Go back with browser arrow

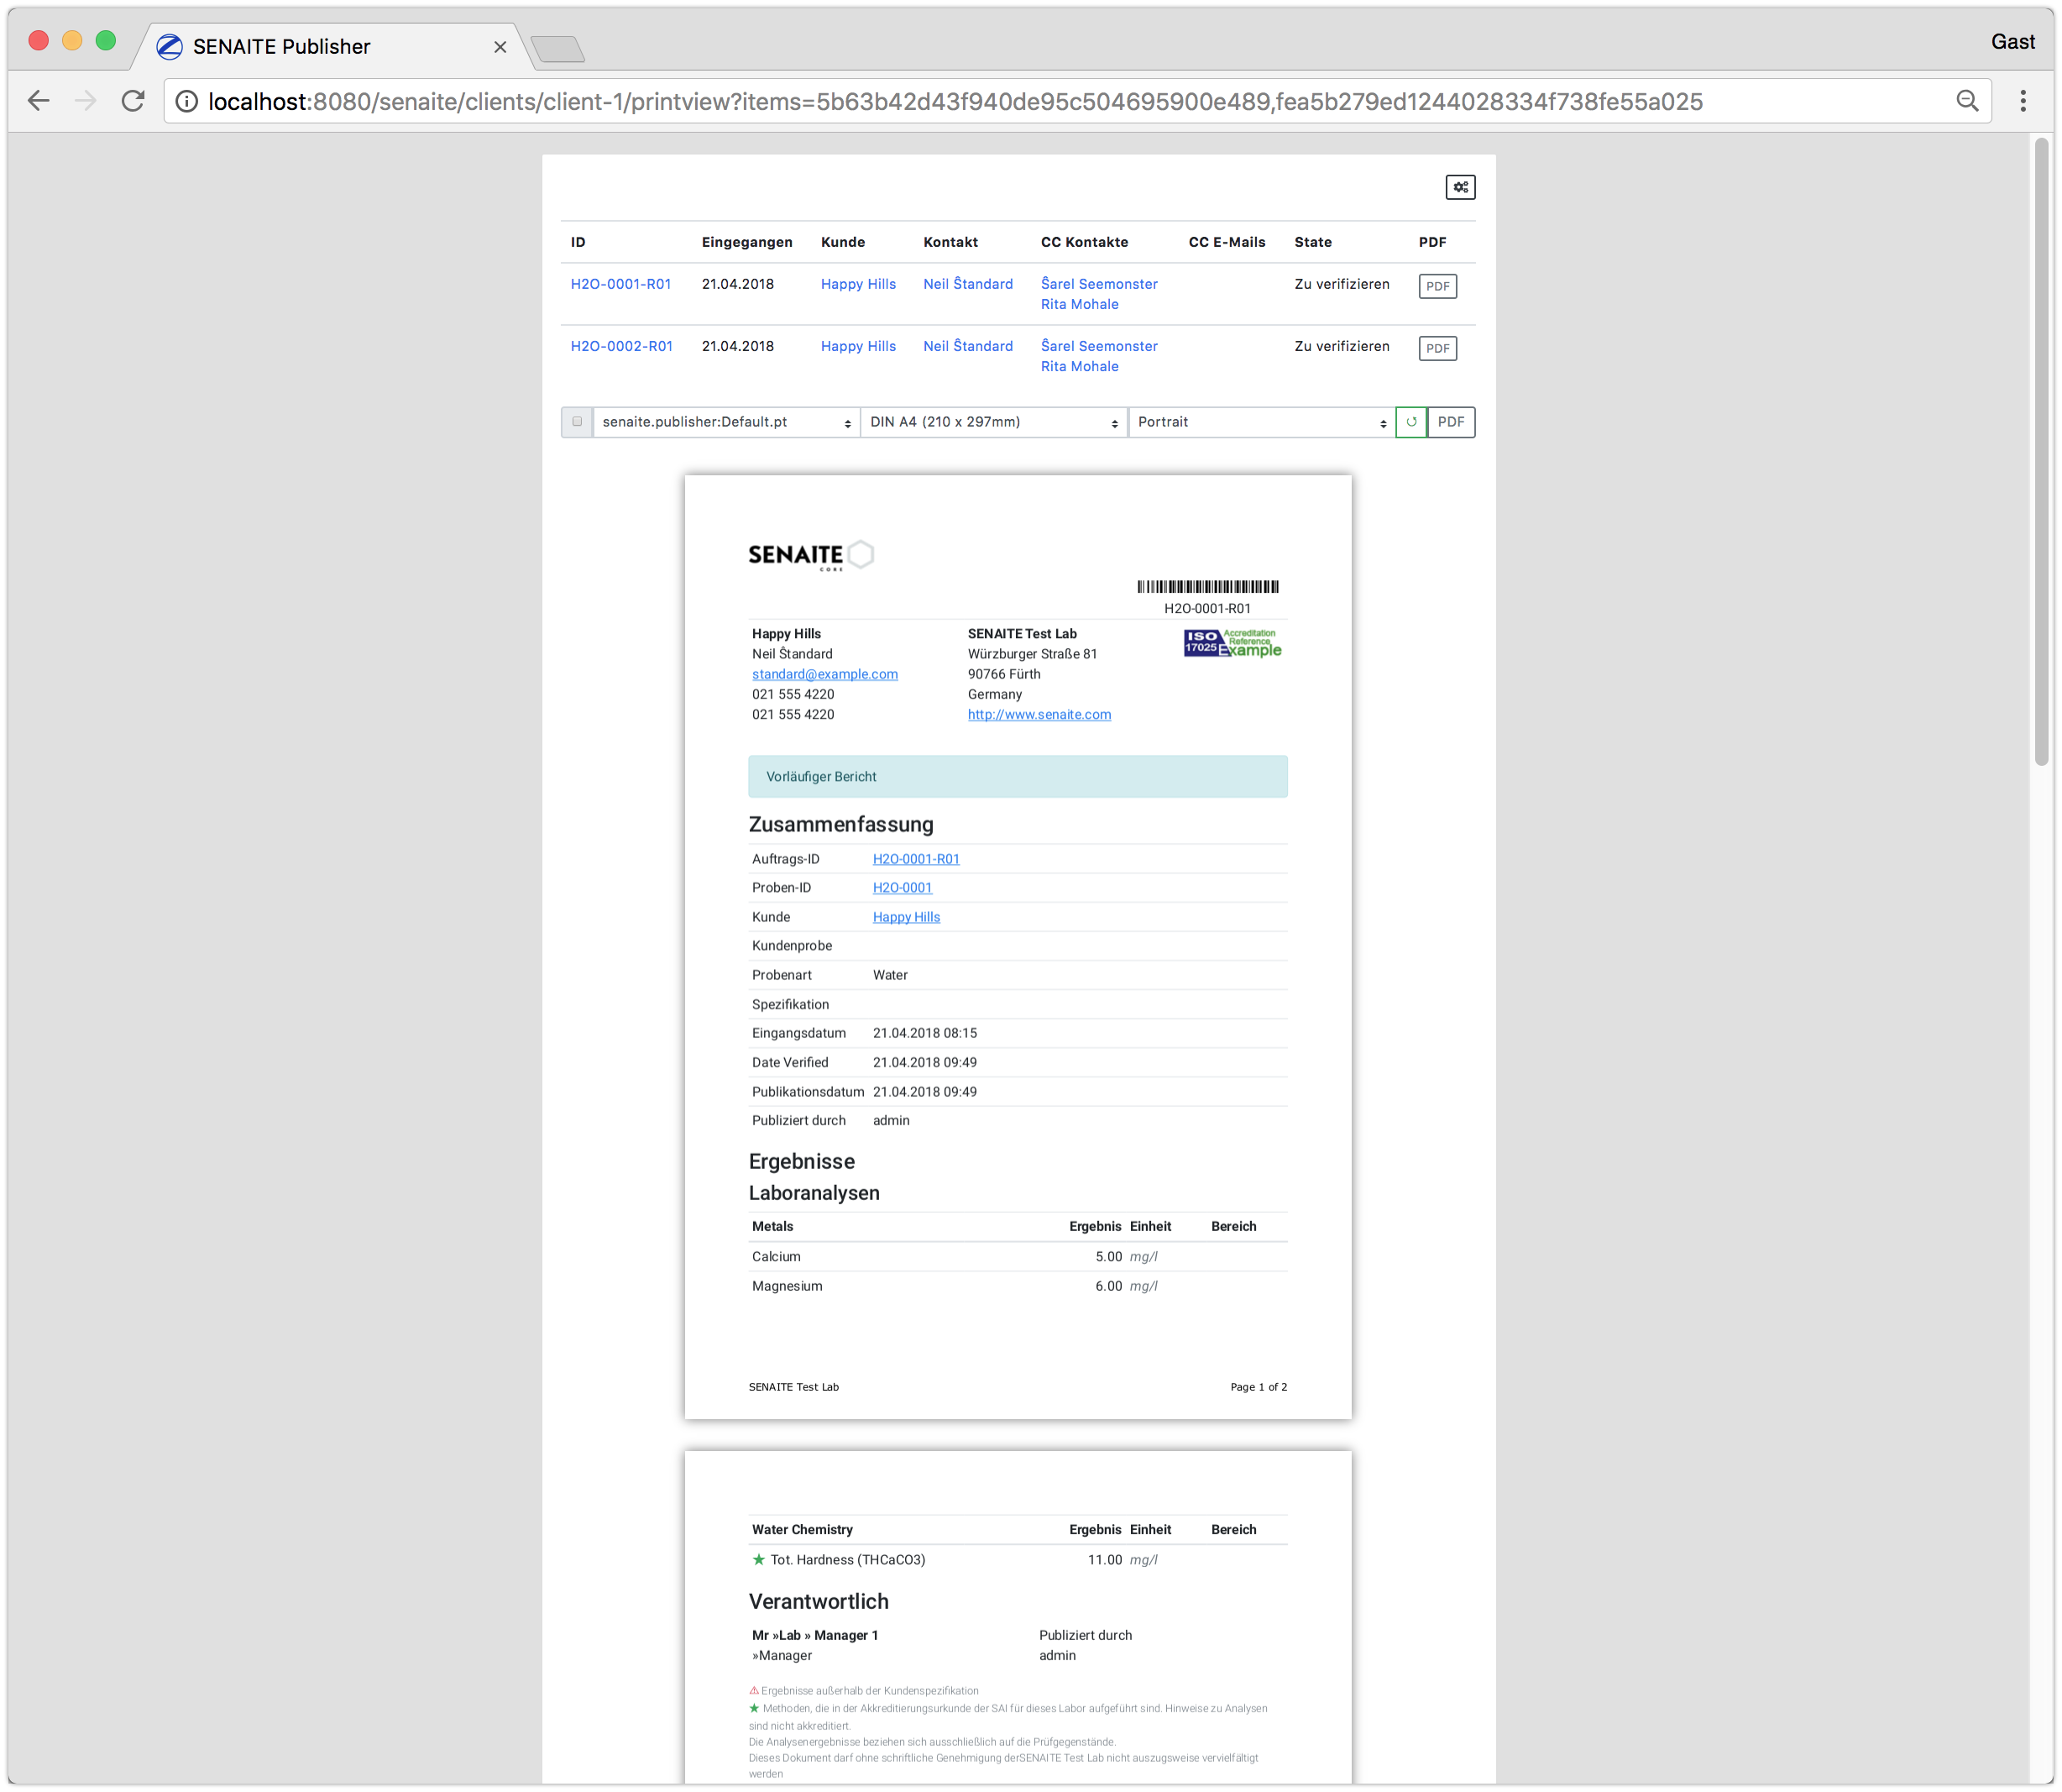point(38,101)
